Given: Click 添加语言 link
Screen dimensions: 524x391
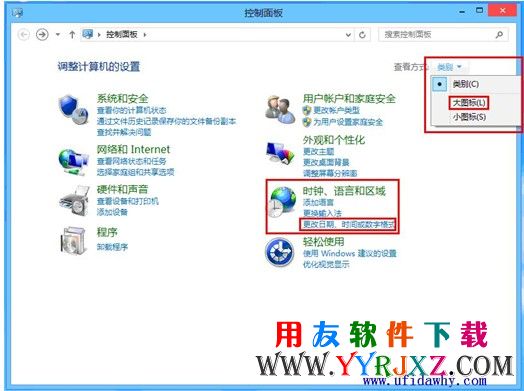Looking at the screenshot, I should click(318, 202).
